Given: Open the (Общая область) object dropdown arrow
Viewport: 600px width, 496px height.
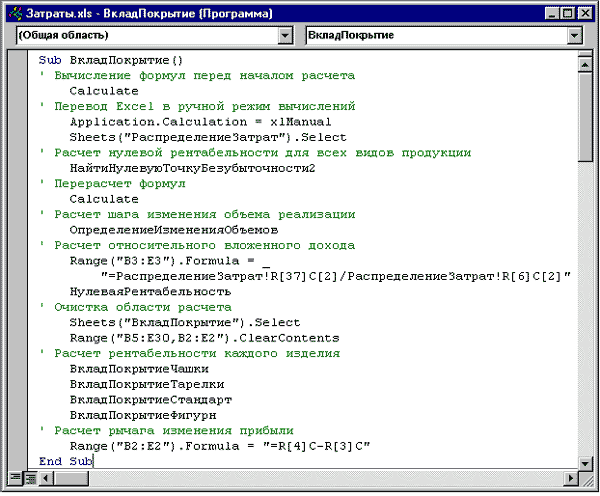Looking at the screenshot, I should click(285, 36).
